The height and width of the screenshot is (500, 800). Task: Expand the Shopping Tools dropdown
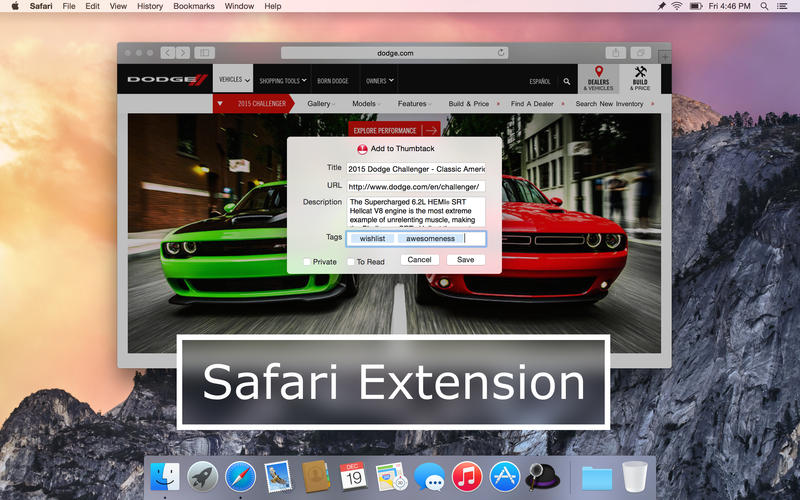click(283, 81)
